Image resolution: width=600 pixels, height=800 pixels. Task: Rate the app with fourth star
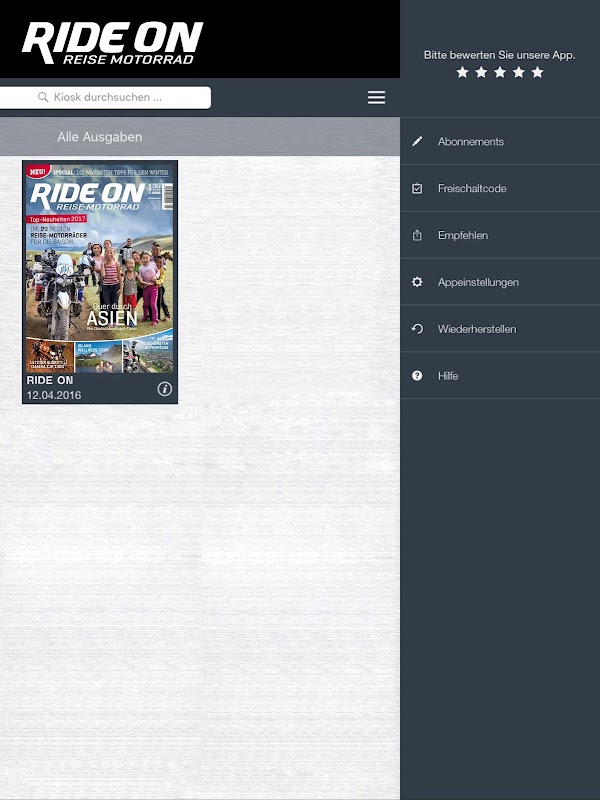click(519, 72)
